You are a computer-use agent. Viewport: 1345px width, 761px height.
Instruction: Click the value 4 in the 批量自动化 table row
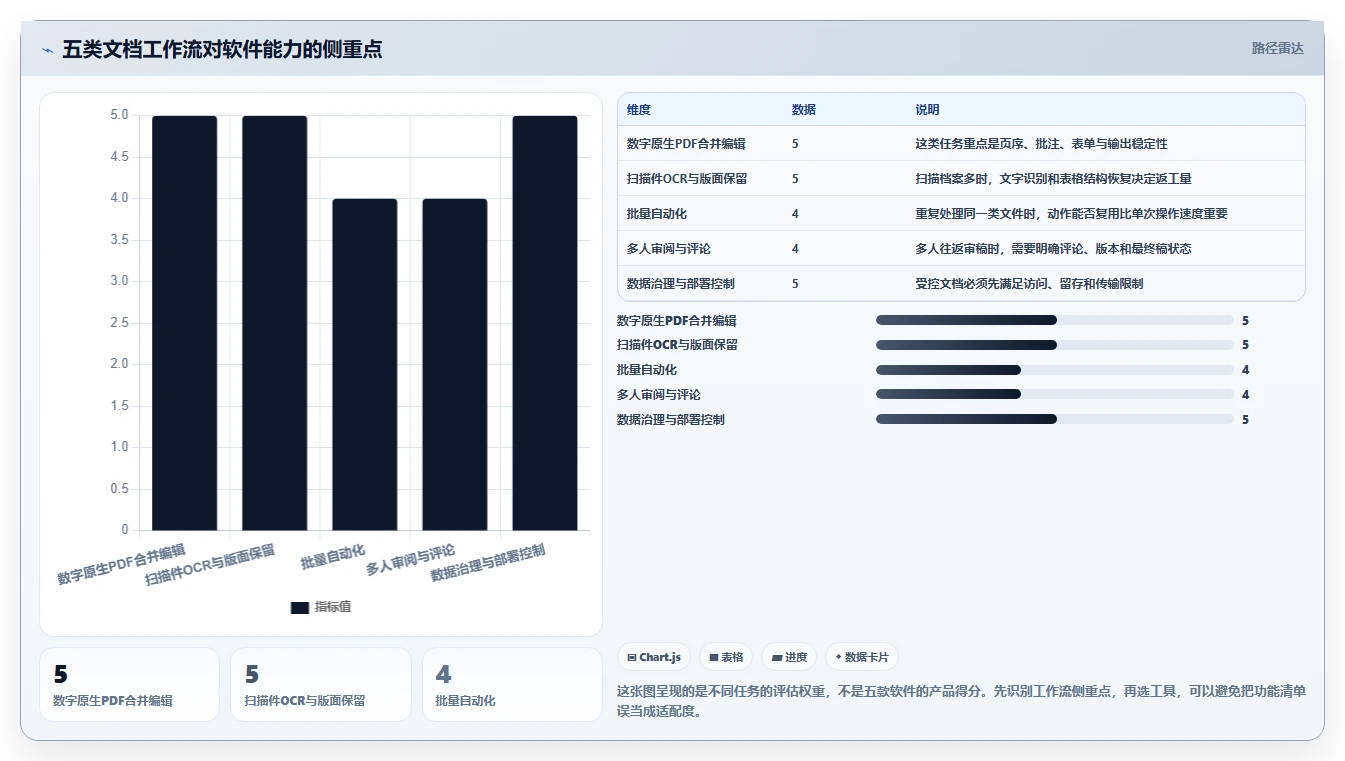(x=795, y=214)
